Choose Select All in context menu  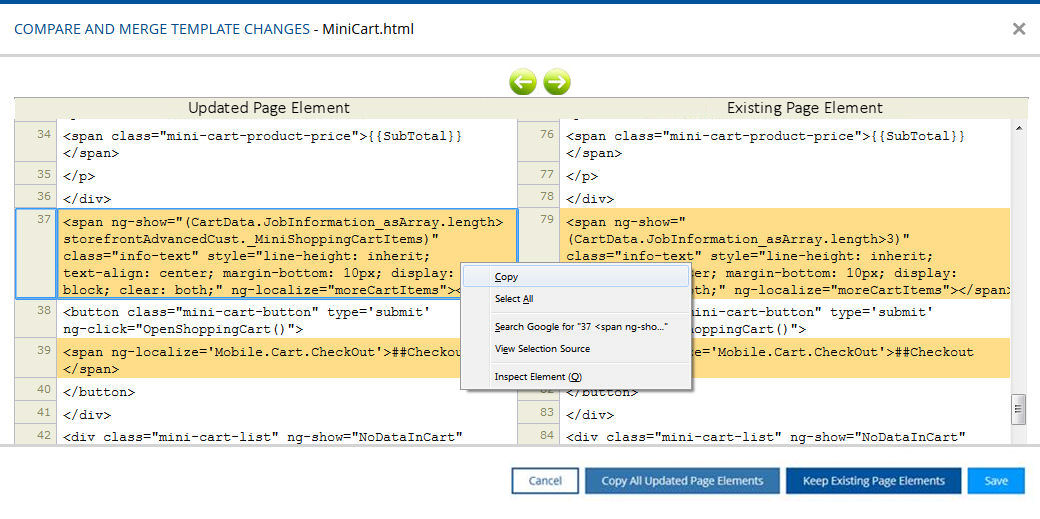click(x=514, y=299)
